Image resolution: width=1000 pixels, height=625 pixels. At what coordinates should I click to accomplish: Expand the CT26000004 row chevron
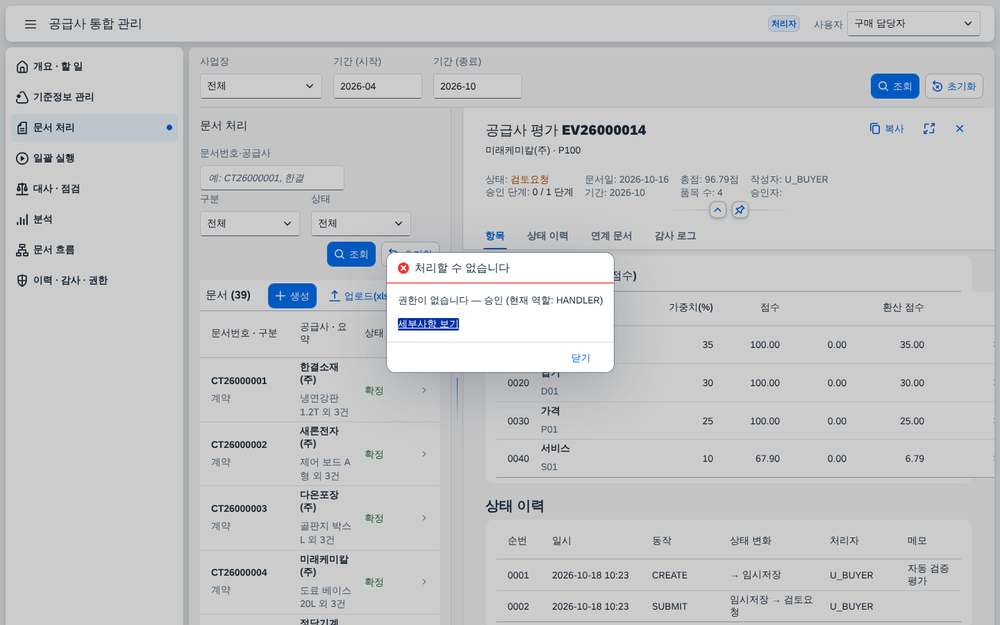tap(424, 582)
